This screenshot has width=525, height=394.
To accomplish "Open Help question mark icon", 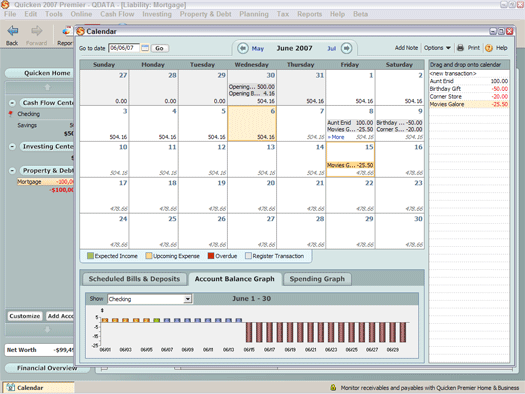I will pyautogui.click(x=489, y=48).
